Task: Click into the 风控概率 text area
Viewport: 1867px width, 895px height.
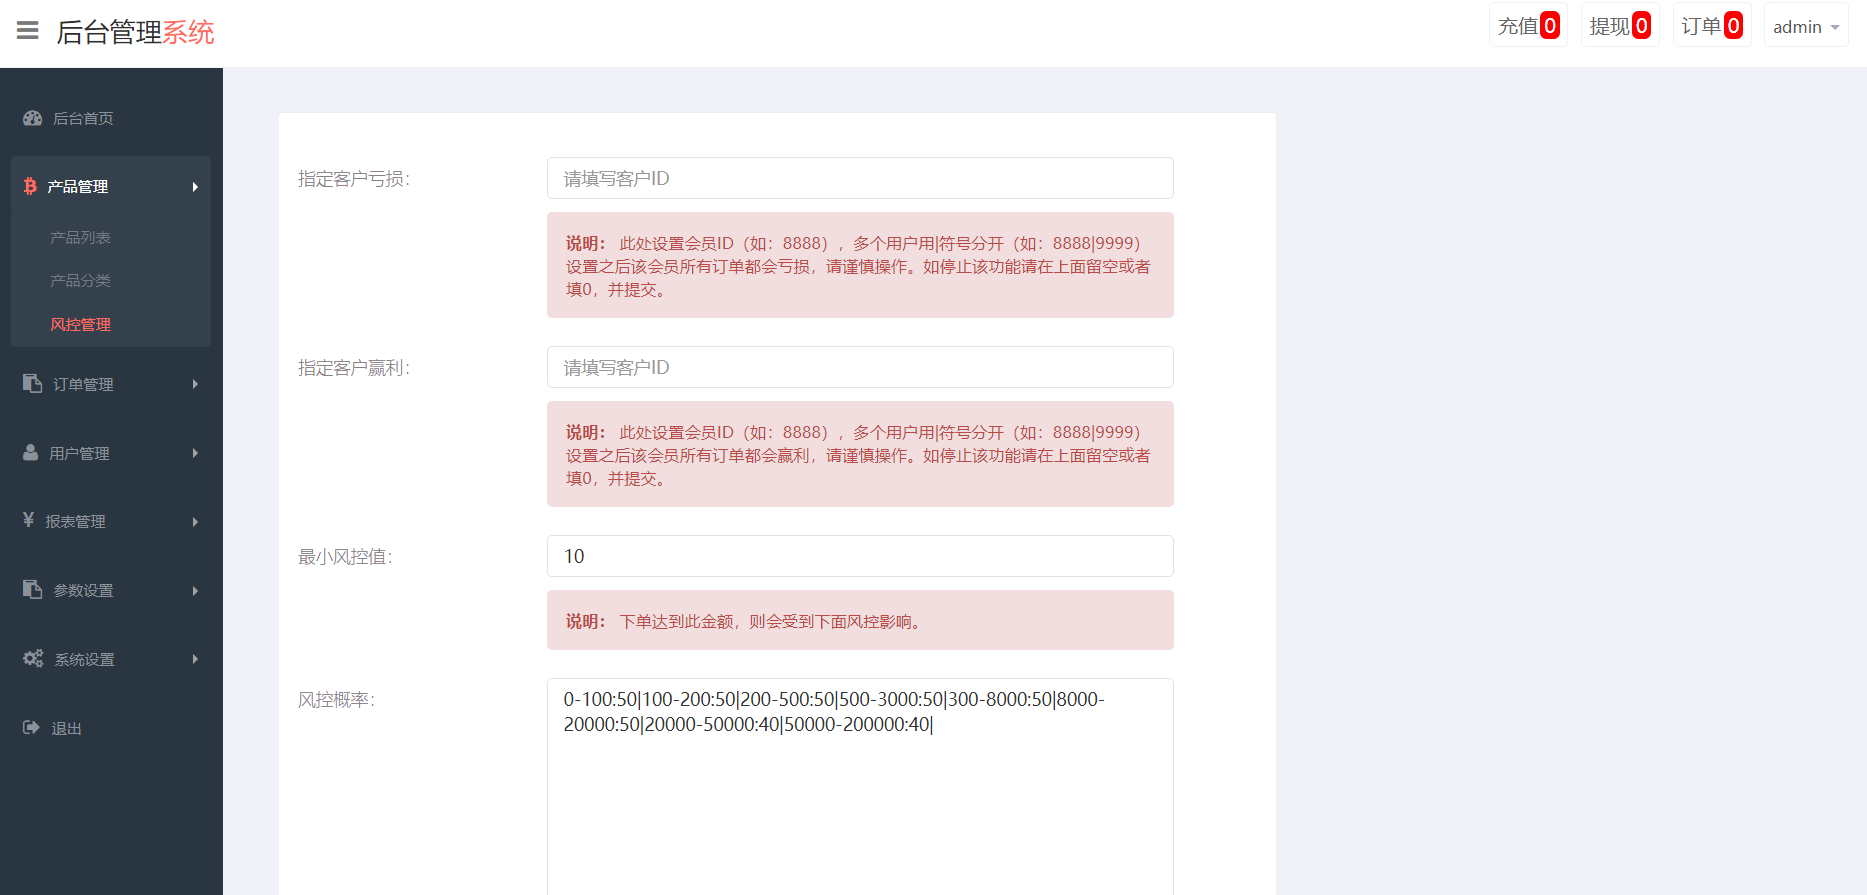Action: tap(860, 786)
